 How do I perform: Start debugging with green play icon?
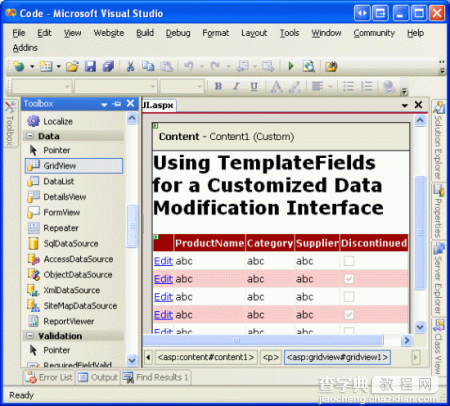click(x=291, y=66)
